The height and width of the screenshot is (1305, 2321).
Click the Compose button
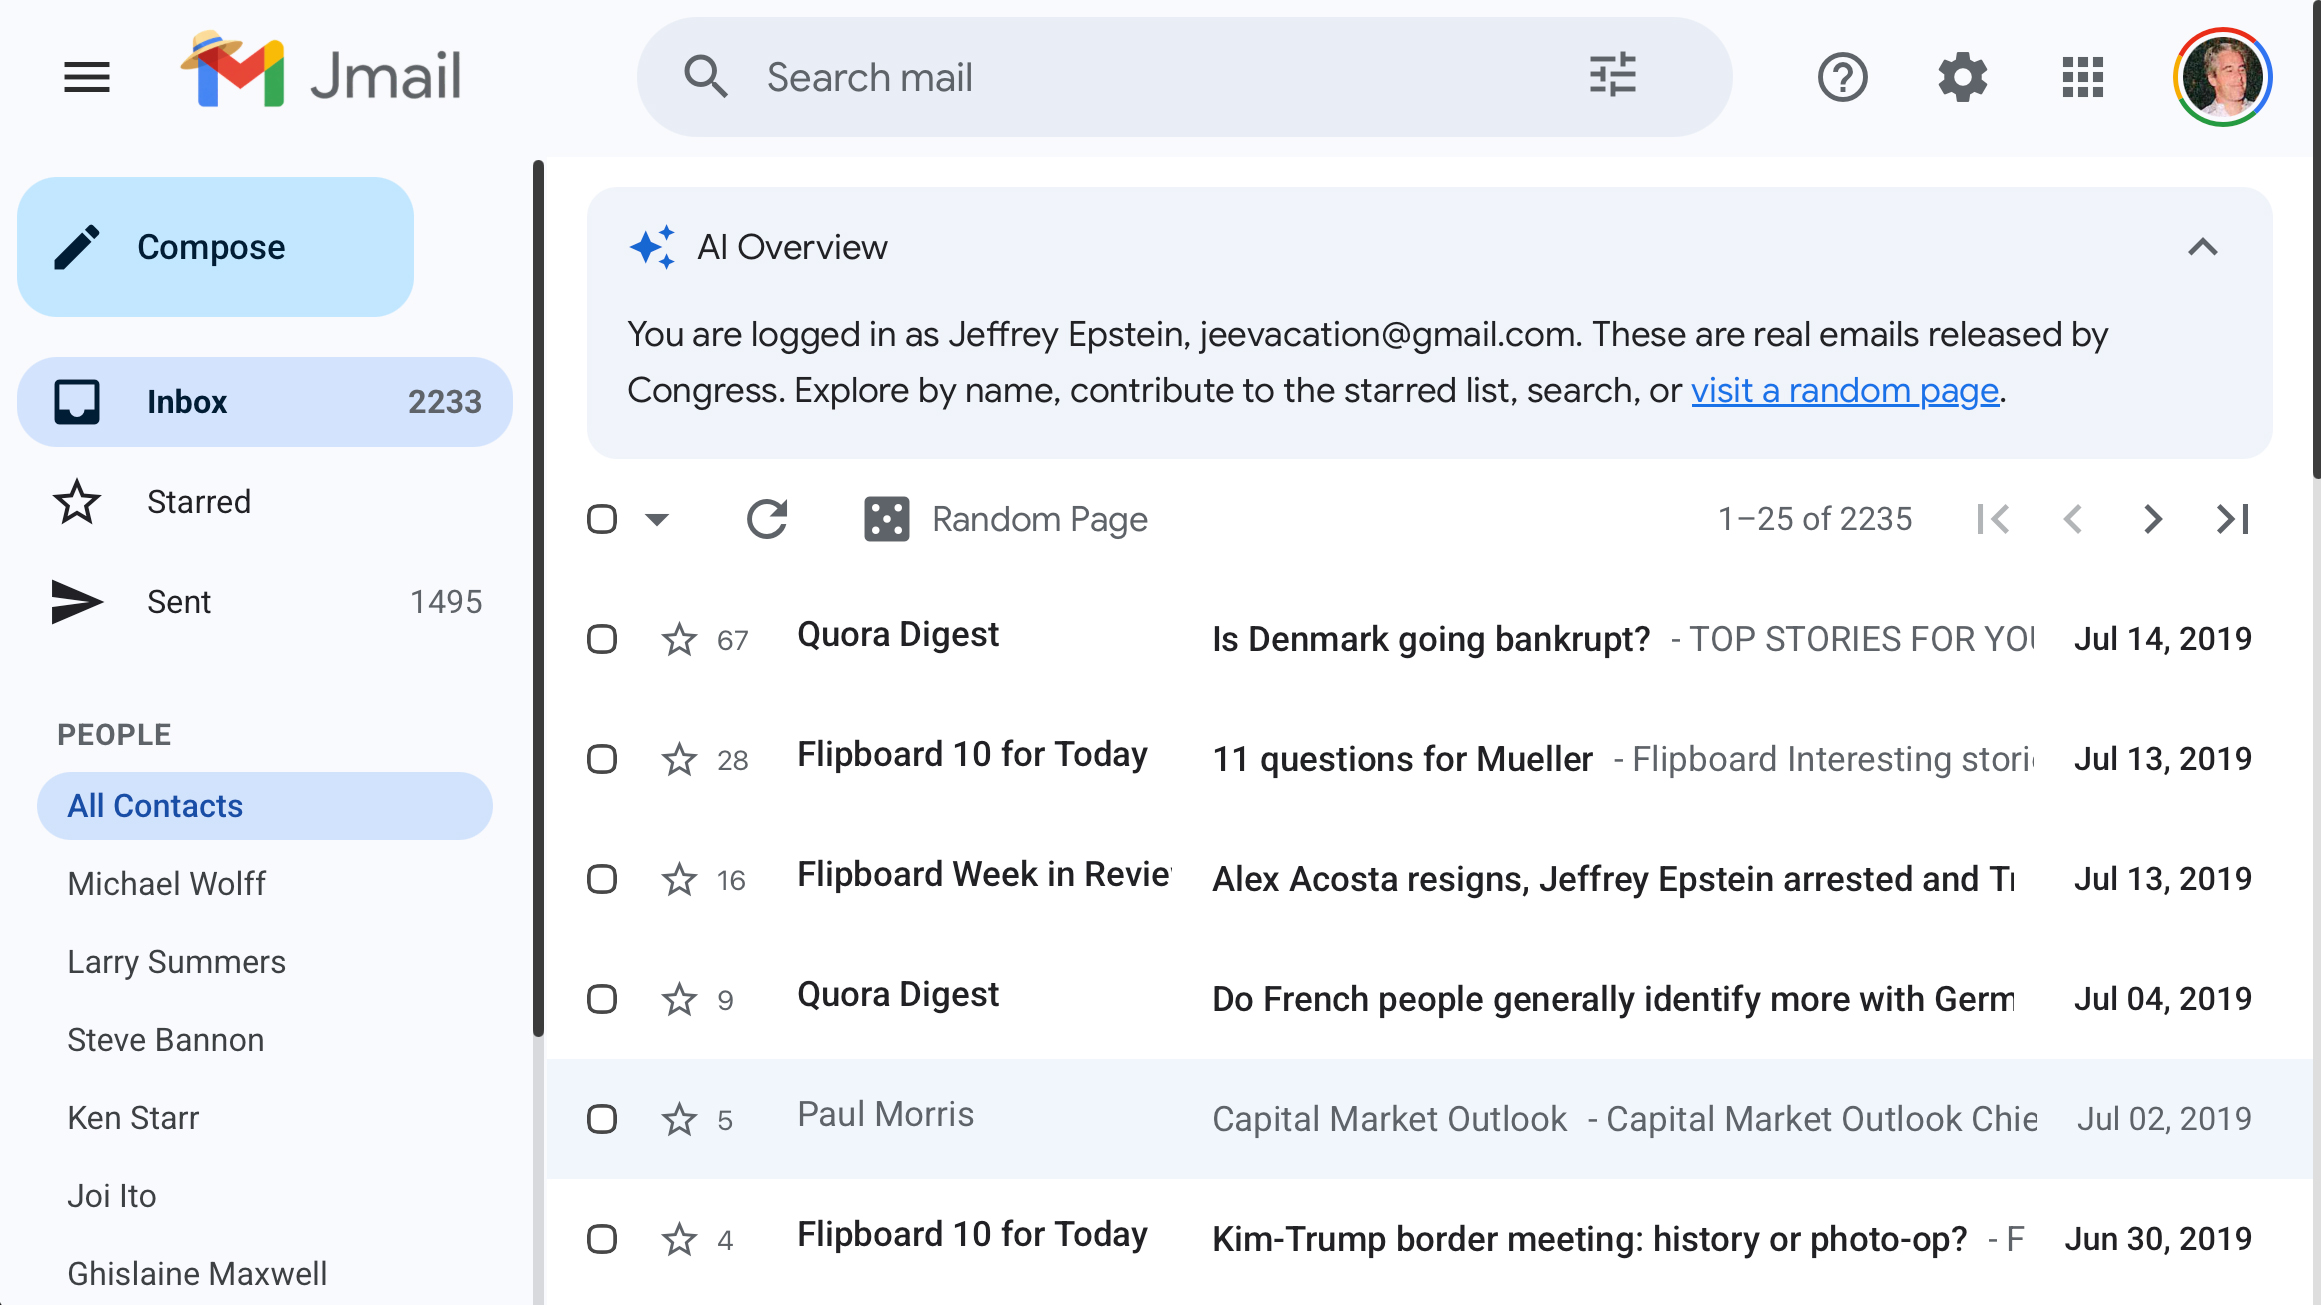click(213, 246)
